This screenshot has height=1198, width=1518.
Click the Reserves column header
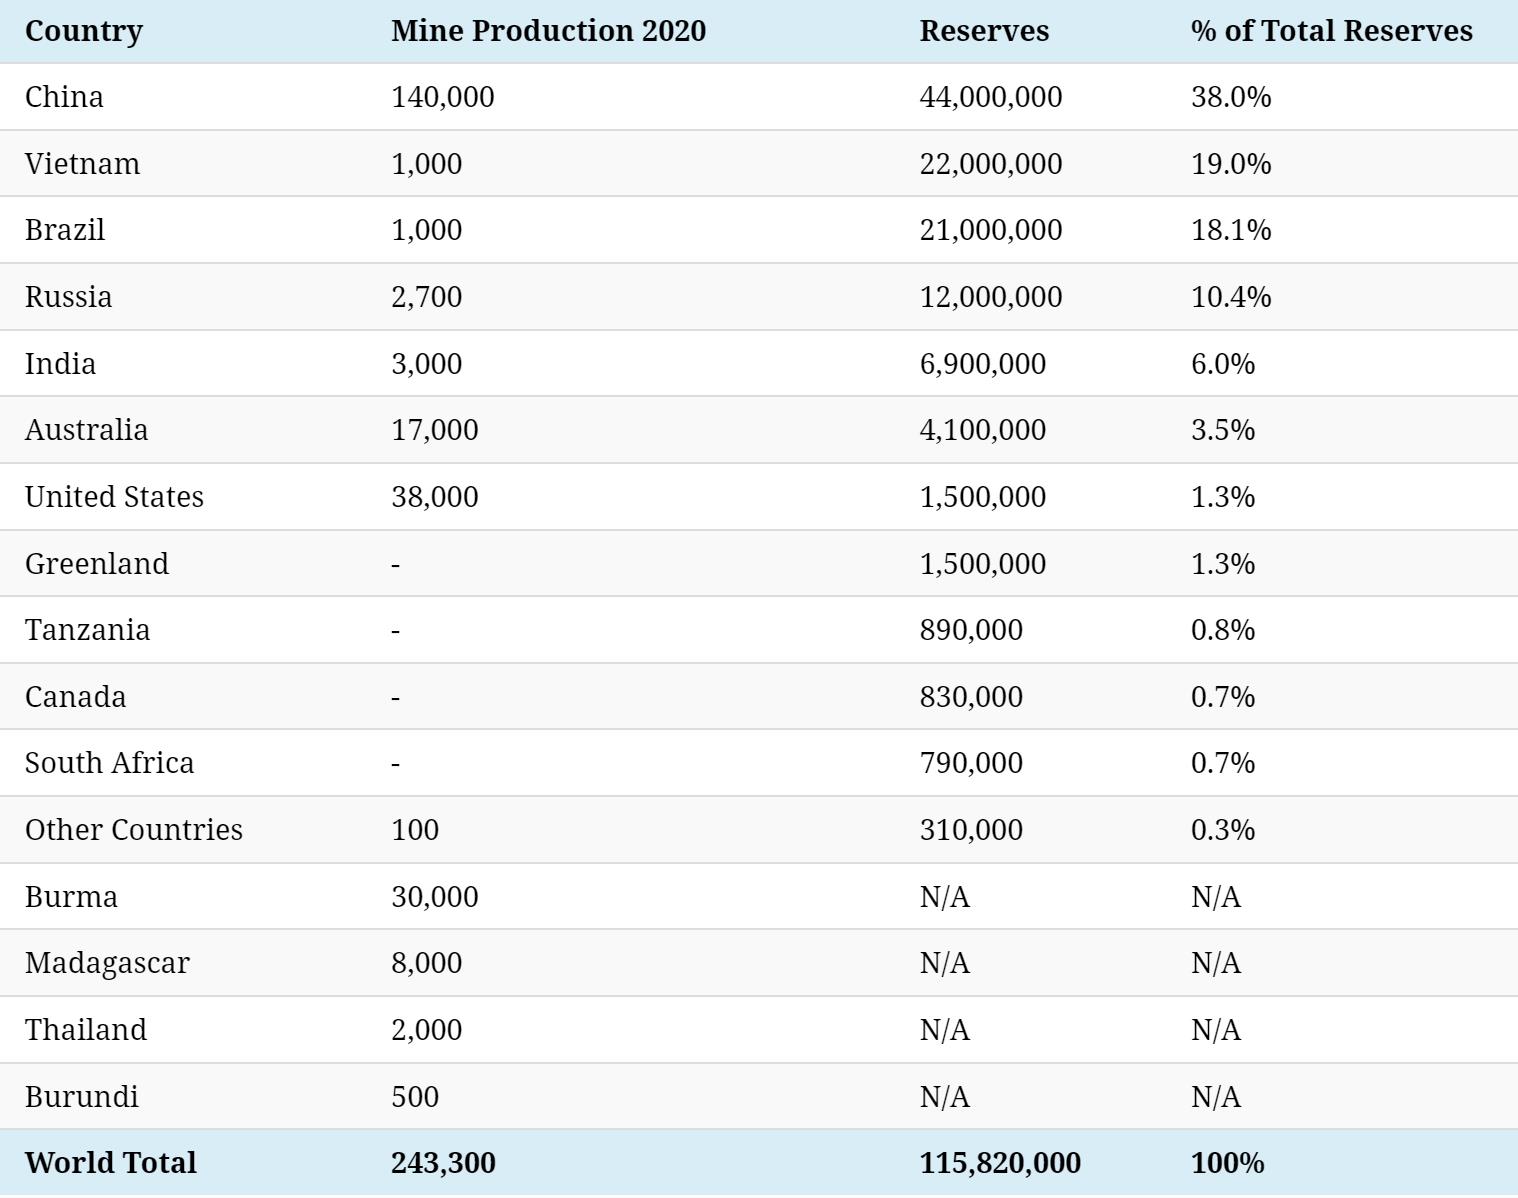click(984, 31)
